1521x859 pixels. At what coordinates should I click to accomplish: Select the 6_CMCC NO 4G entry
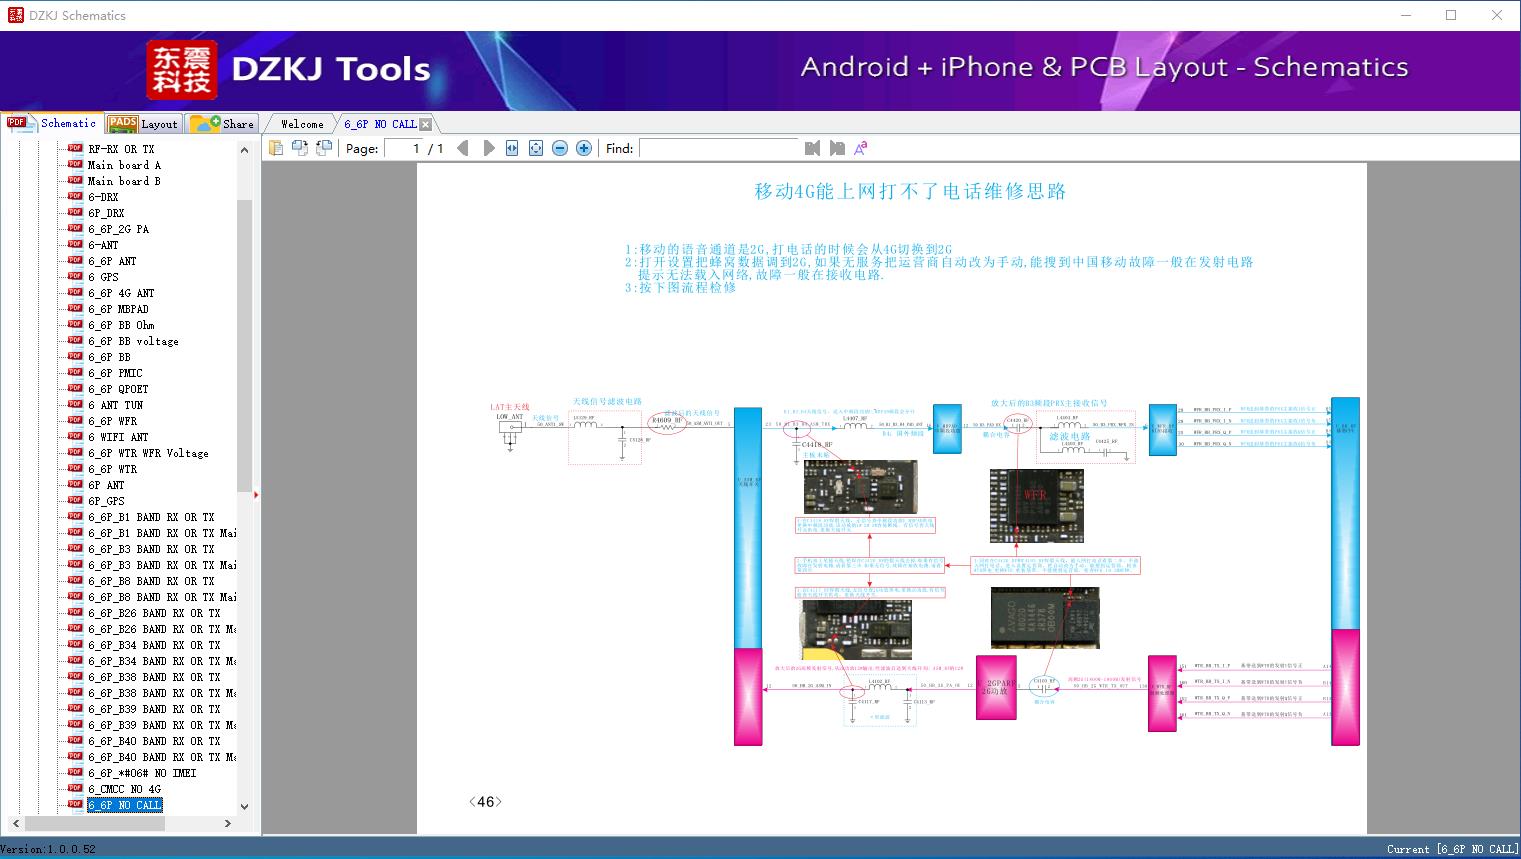124,789
